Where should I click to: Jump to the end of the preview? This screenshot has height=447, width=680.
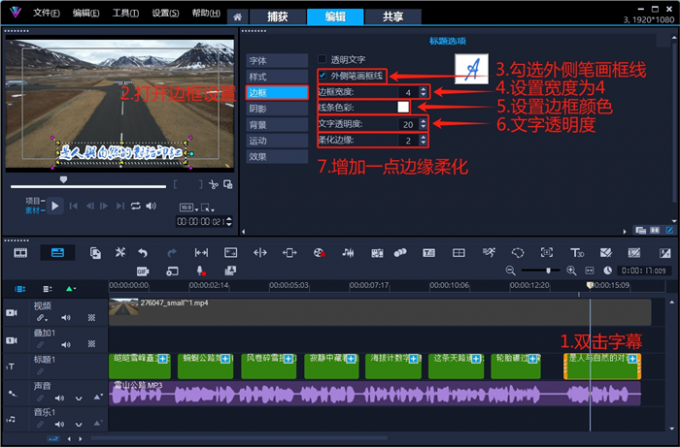click(120, 206)
